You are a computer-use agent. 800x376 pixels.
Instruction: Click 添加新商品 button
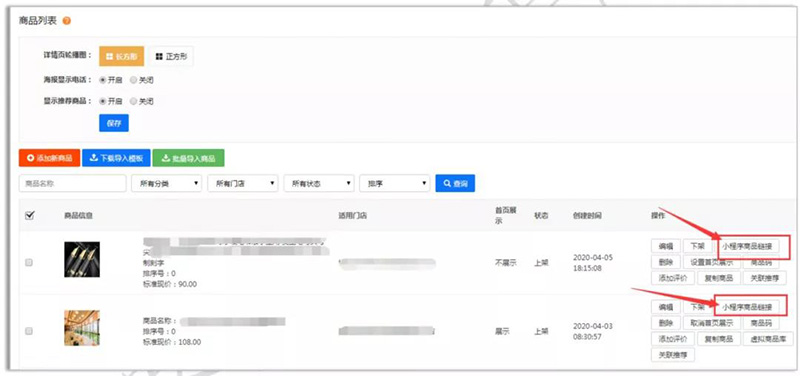[49, 158]
